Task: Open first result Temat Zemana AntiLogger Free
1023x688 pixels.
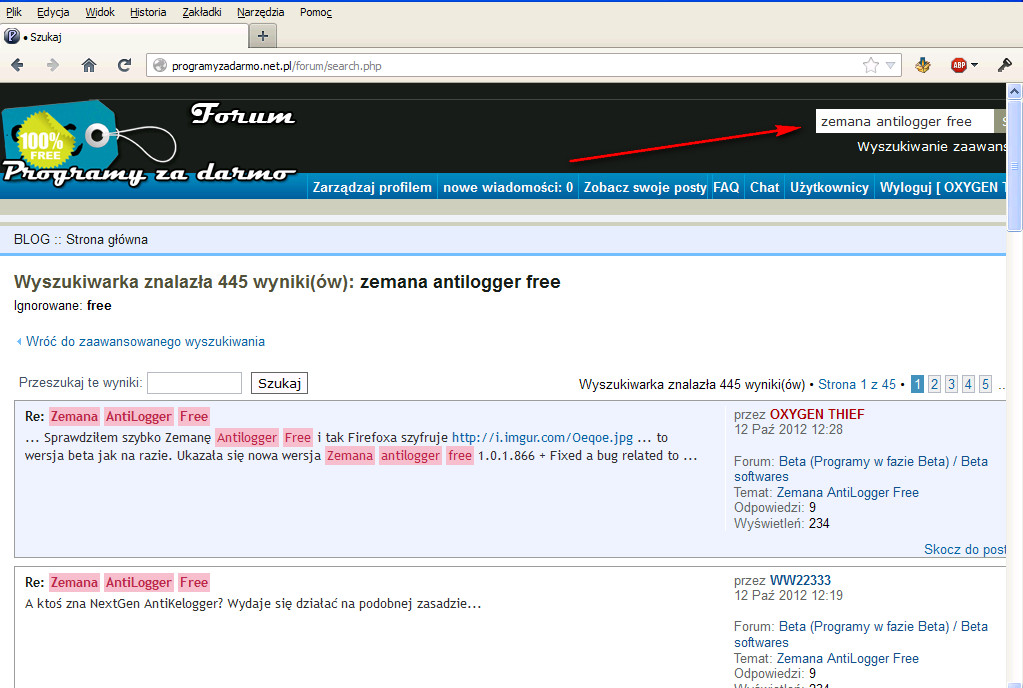Action: [x=847, y=492]
